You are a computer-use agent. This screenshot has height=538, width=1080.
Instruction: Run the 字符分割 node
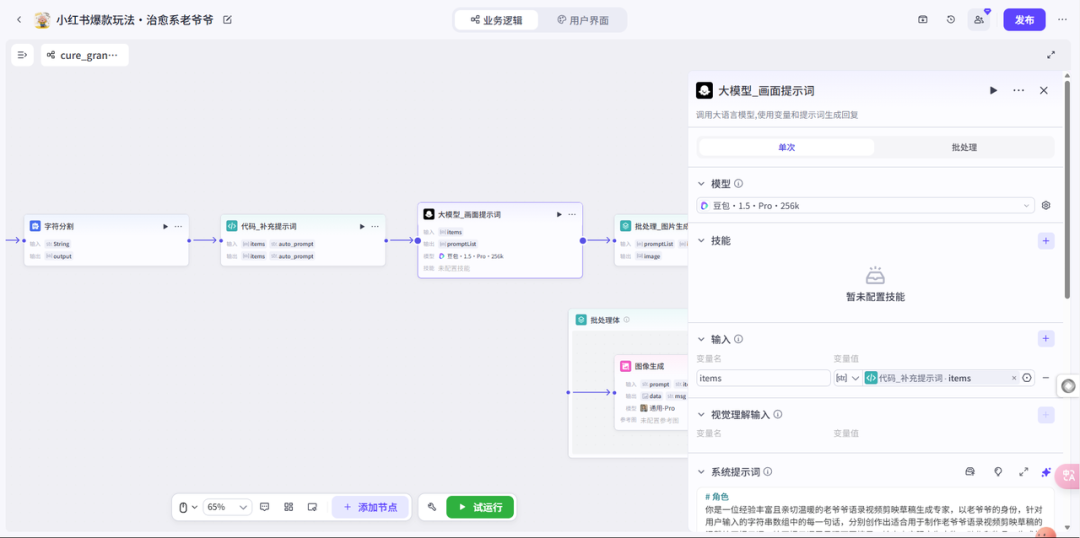tap(165, 226)
